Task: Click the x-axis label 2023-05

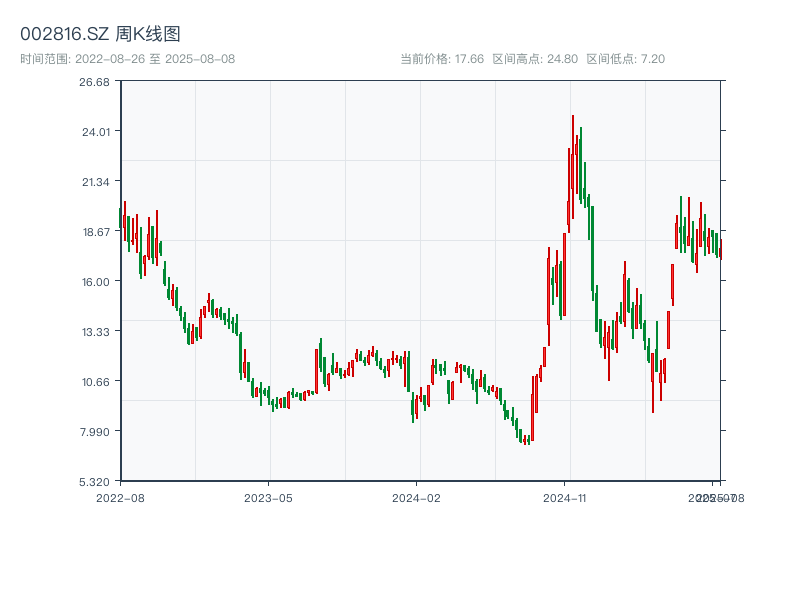Action: [268, 498]
